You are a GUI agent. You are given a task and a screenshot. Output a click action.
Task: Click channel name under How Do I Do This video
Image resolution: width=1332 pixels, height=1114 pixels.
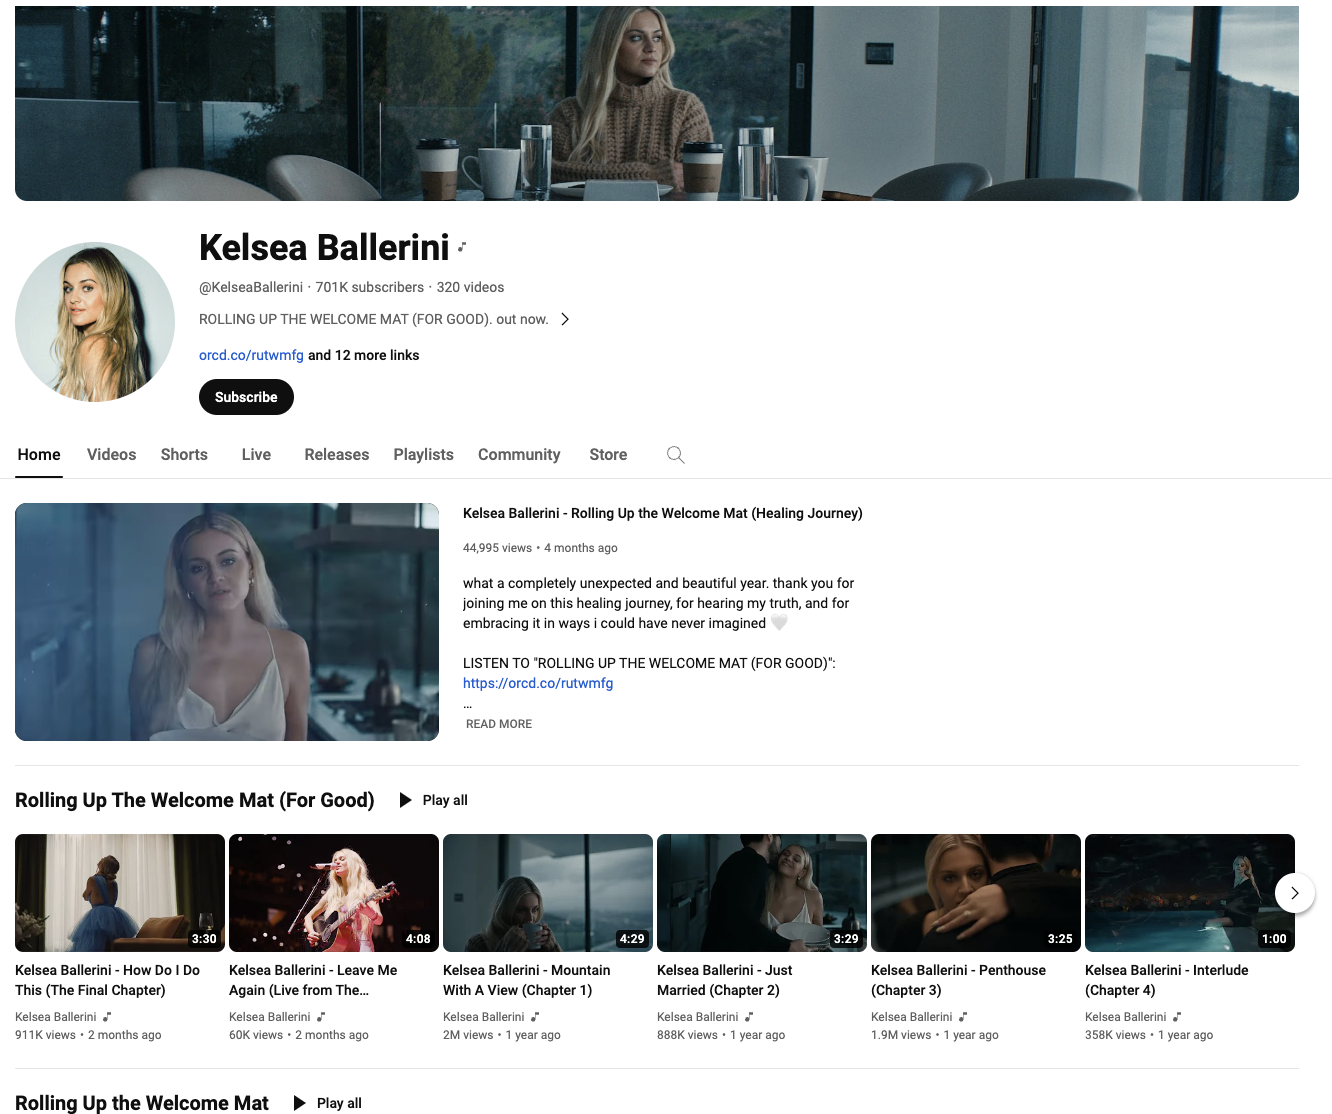click(56, 1017)
